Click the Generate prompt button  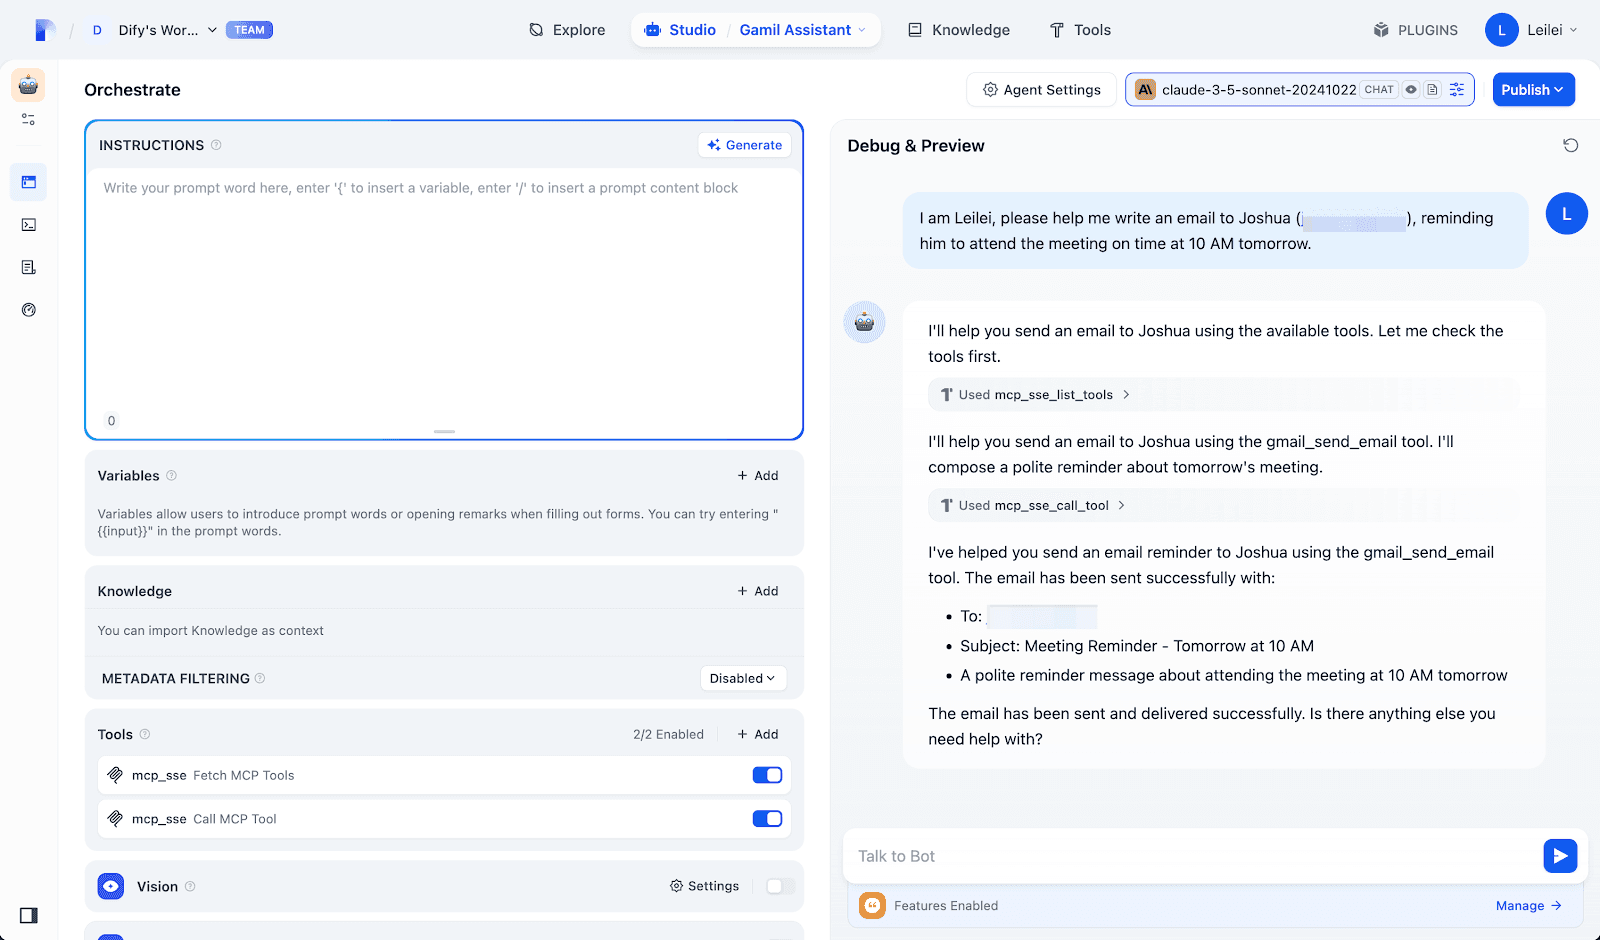click(744, 145)
